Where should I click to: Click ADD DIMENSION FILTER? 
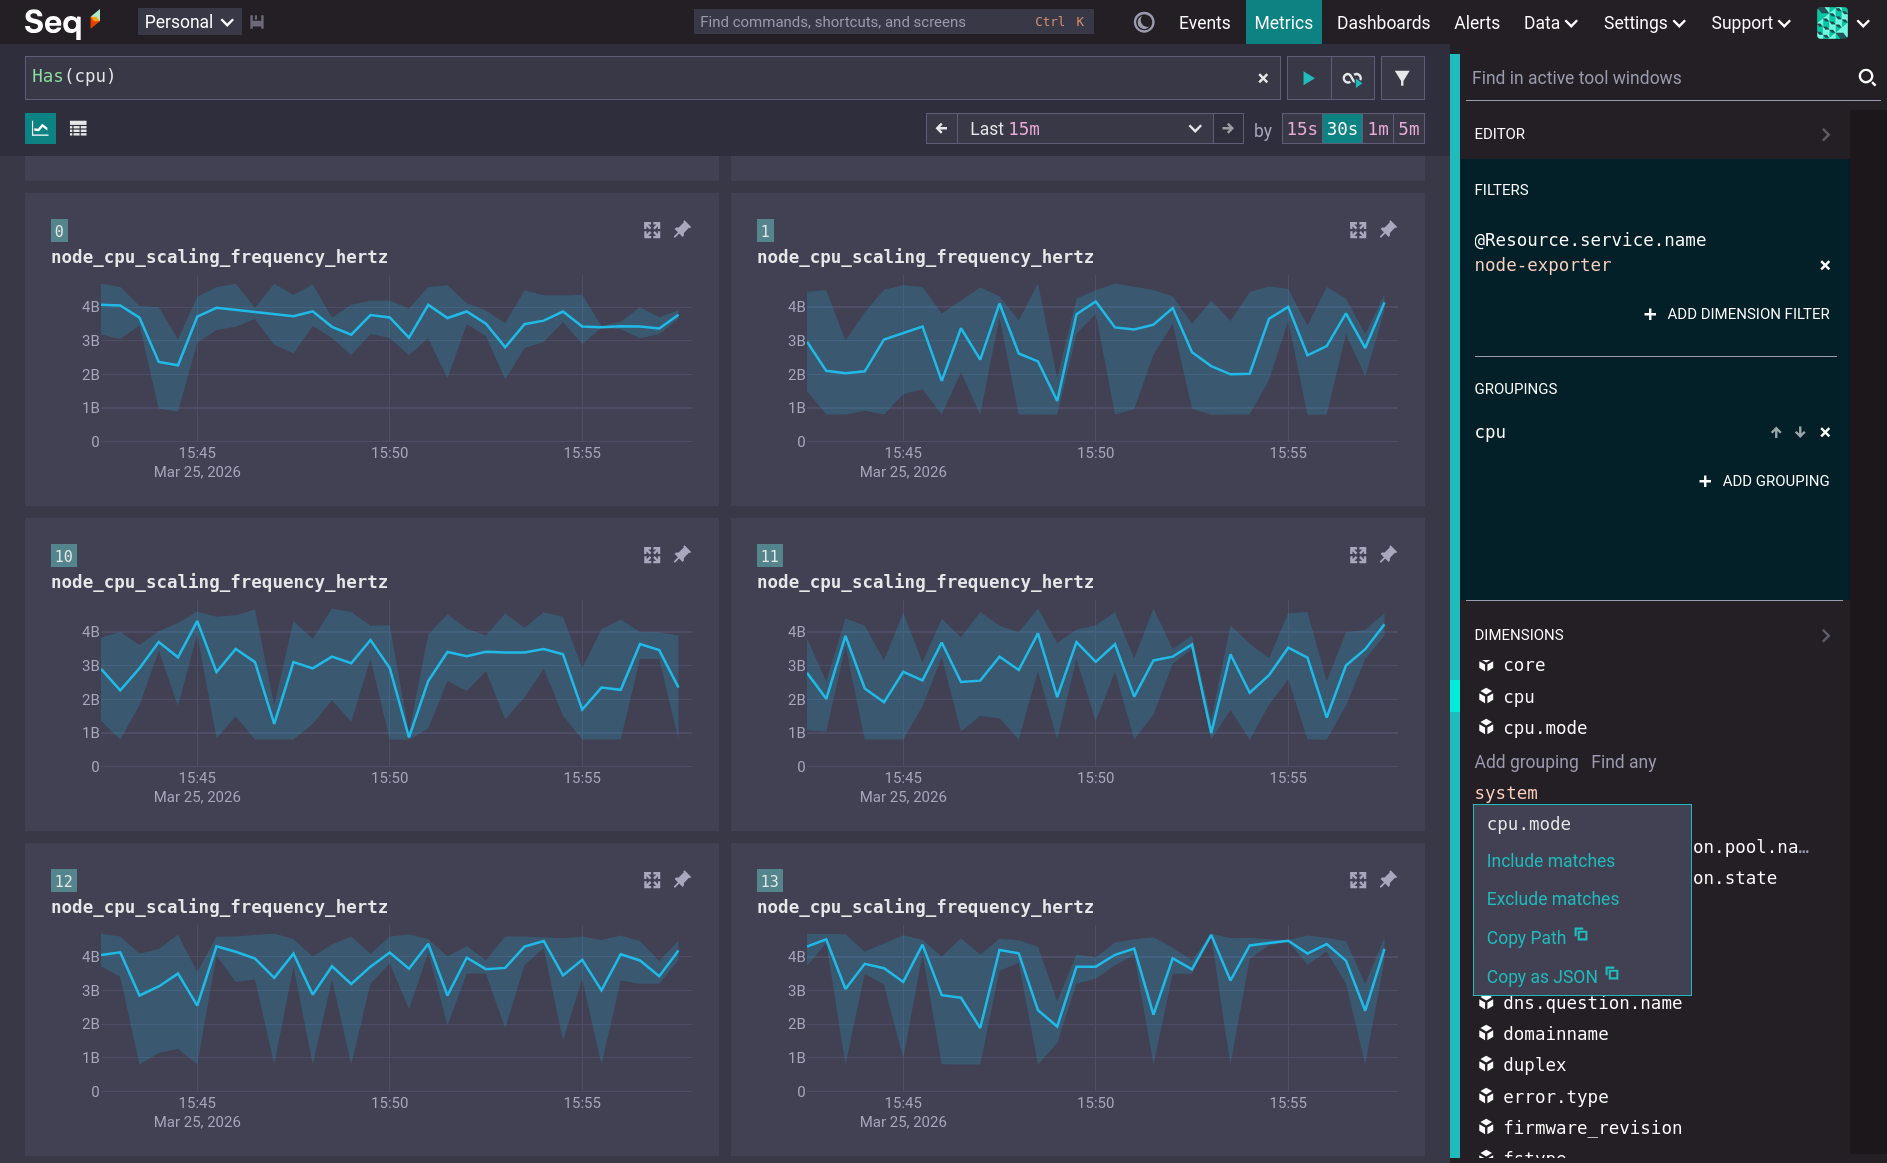1737,314
